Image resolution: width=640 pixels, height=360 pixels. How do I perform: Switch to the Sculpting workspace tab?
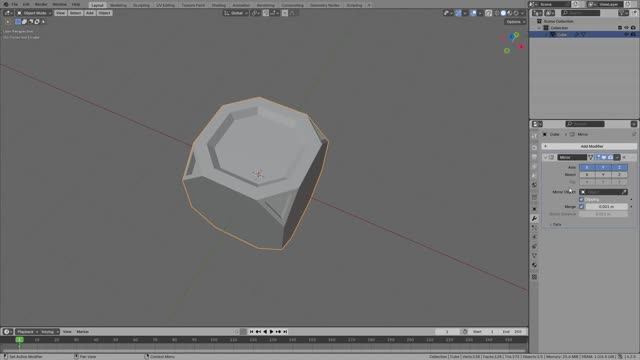tap(141, 5)
